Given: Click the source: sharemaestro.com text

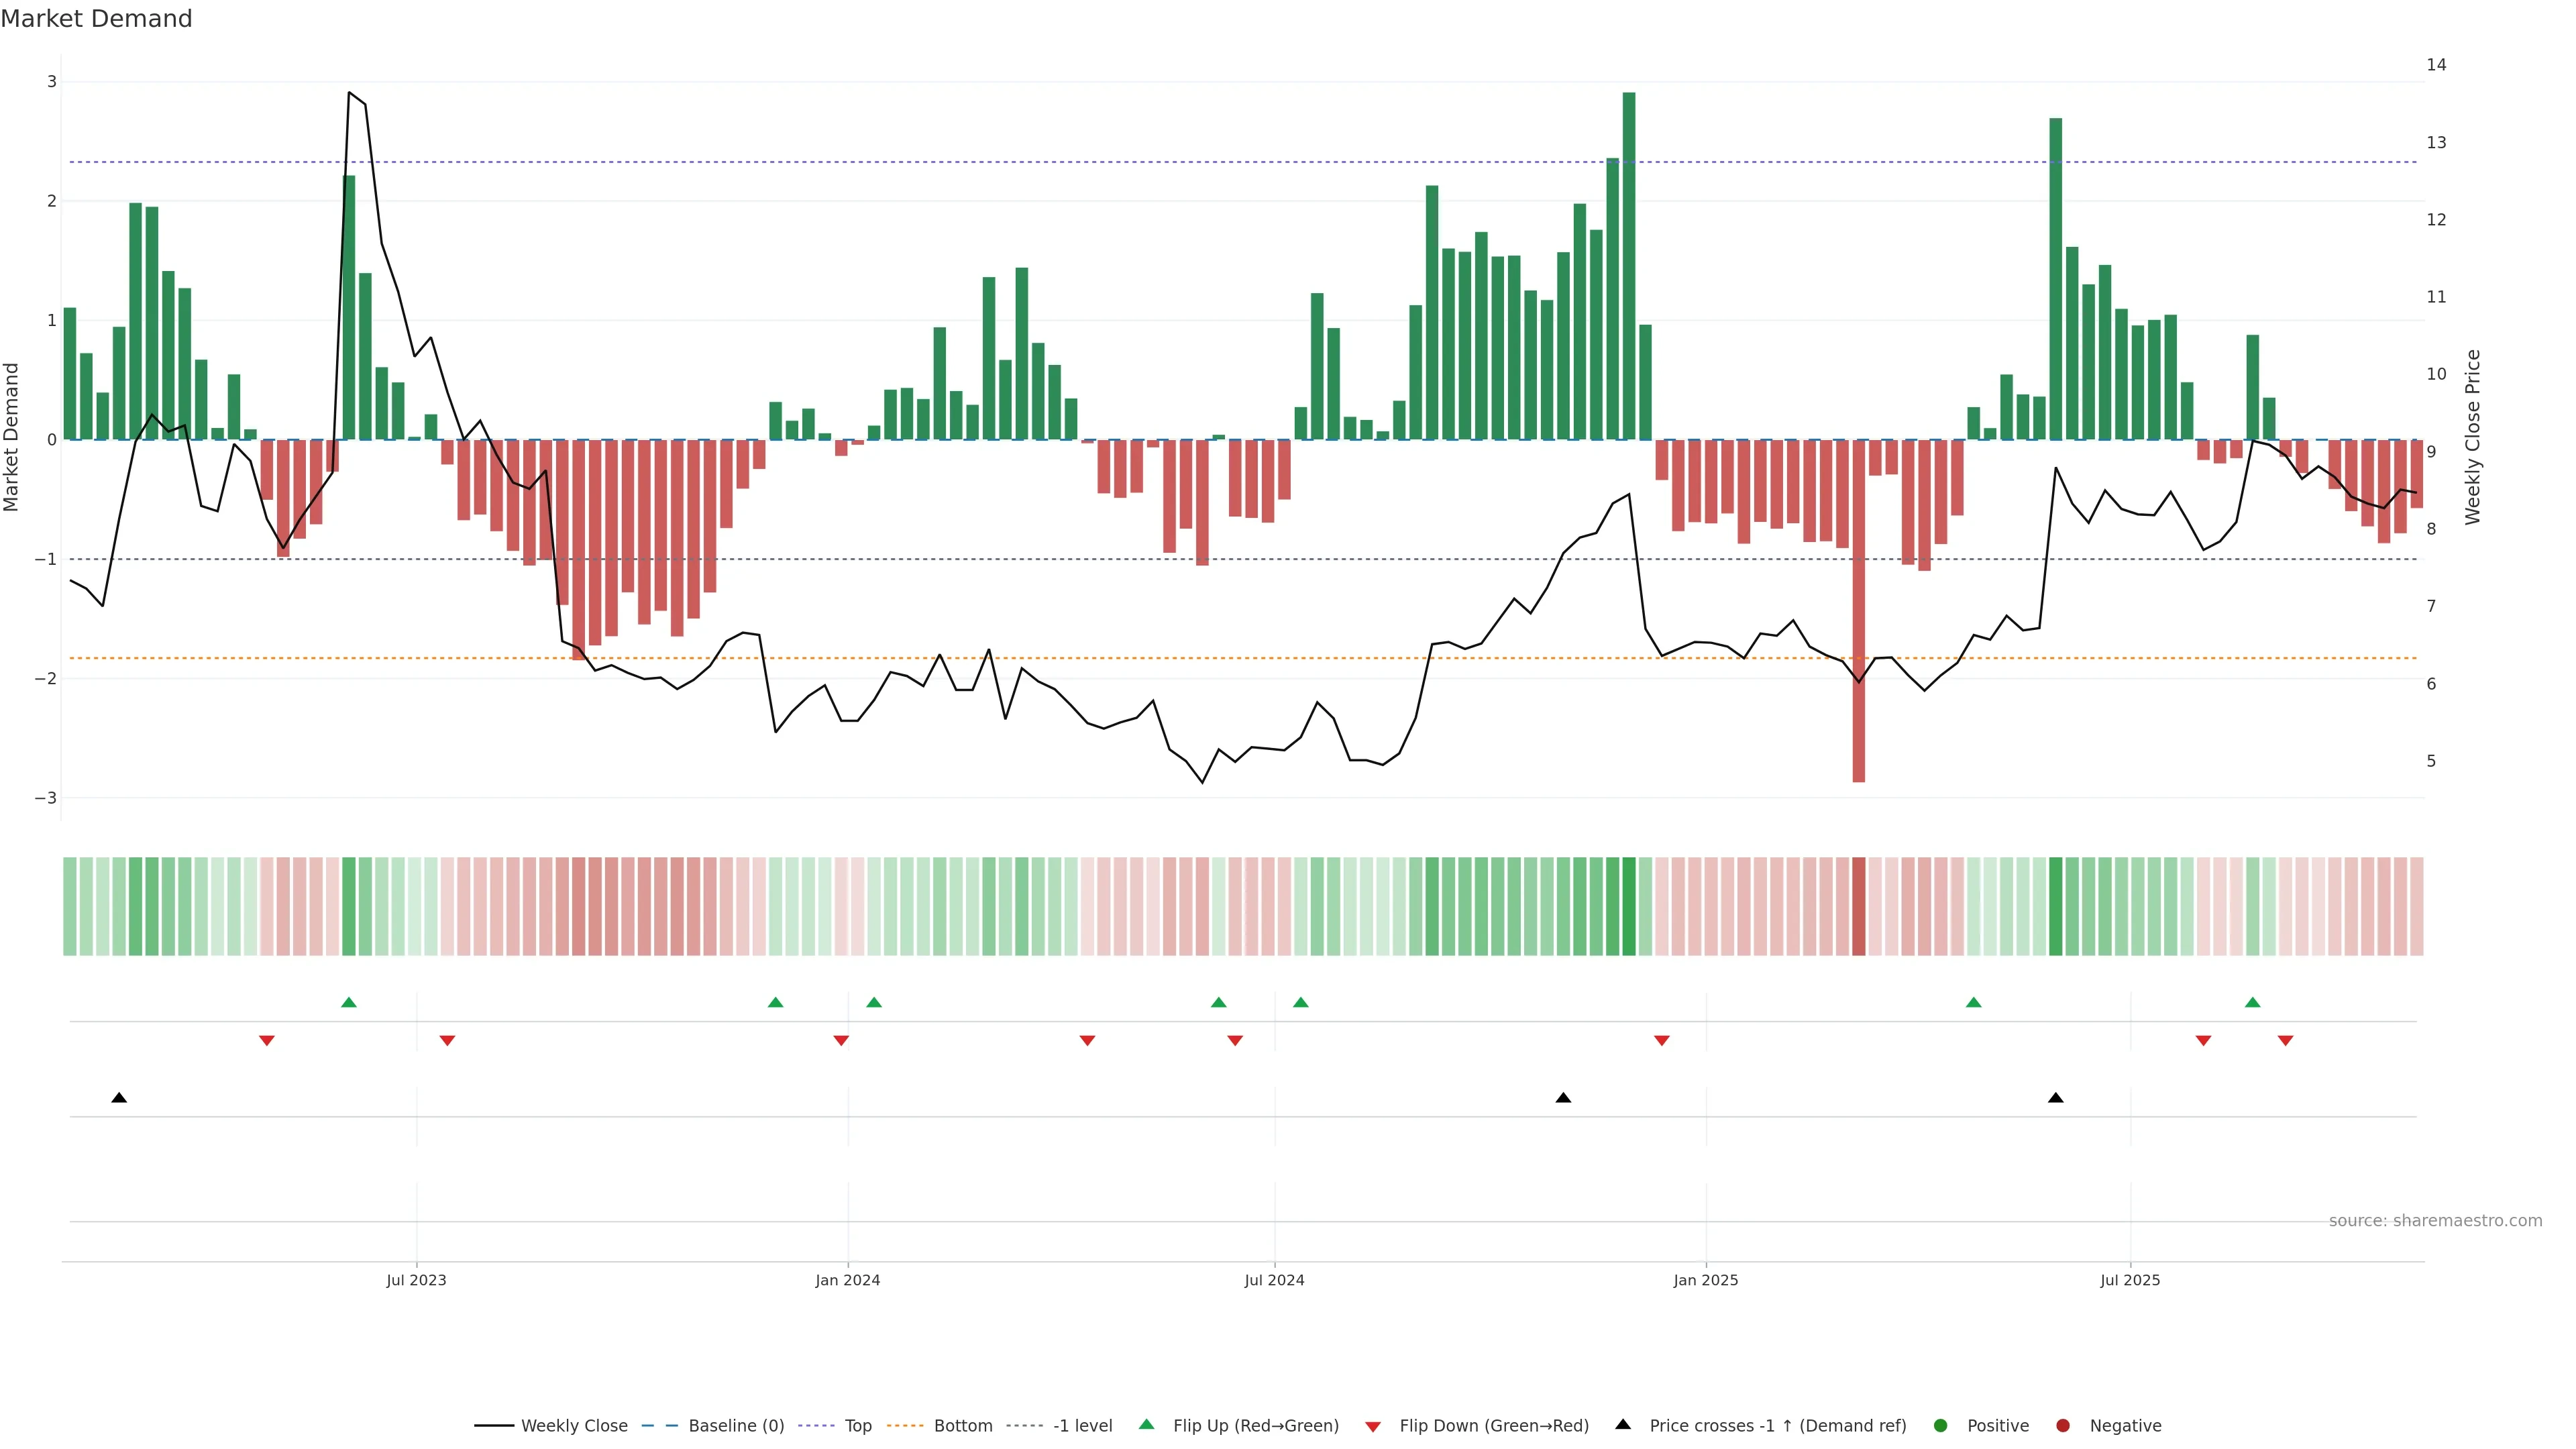Looking at the screenshot, I should 2435,1221.
